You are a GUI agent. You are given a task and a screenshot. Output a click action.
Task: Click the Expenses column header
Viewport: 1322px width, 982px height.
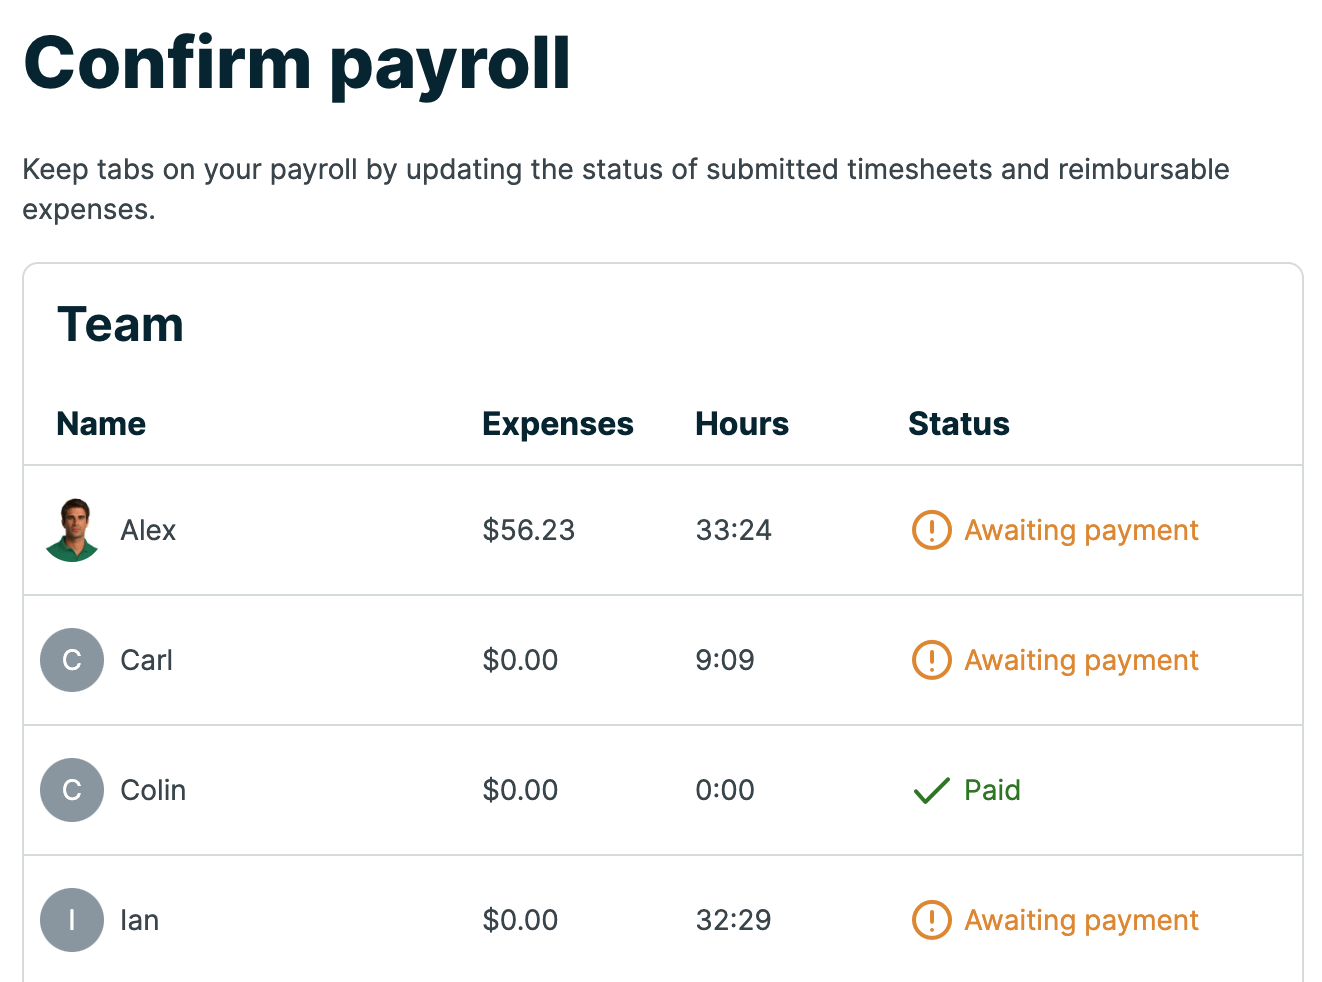coord(557,424)
